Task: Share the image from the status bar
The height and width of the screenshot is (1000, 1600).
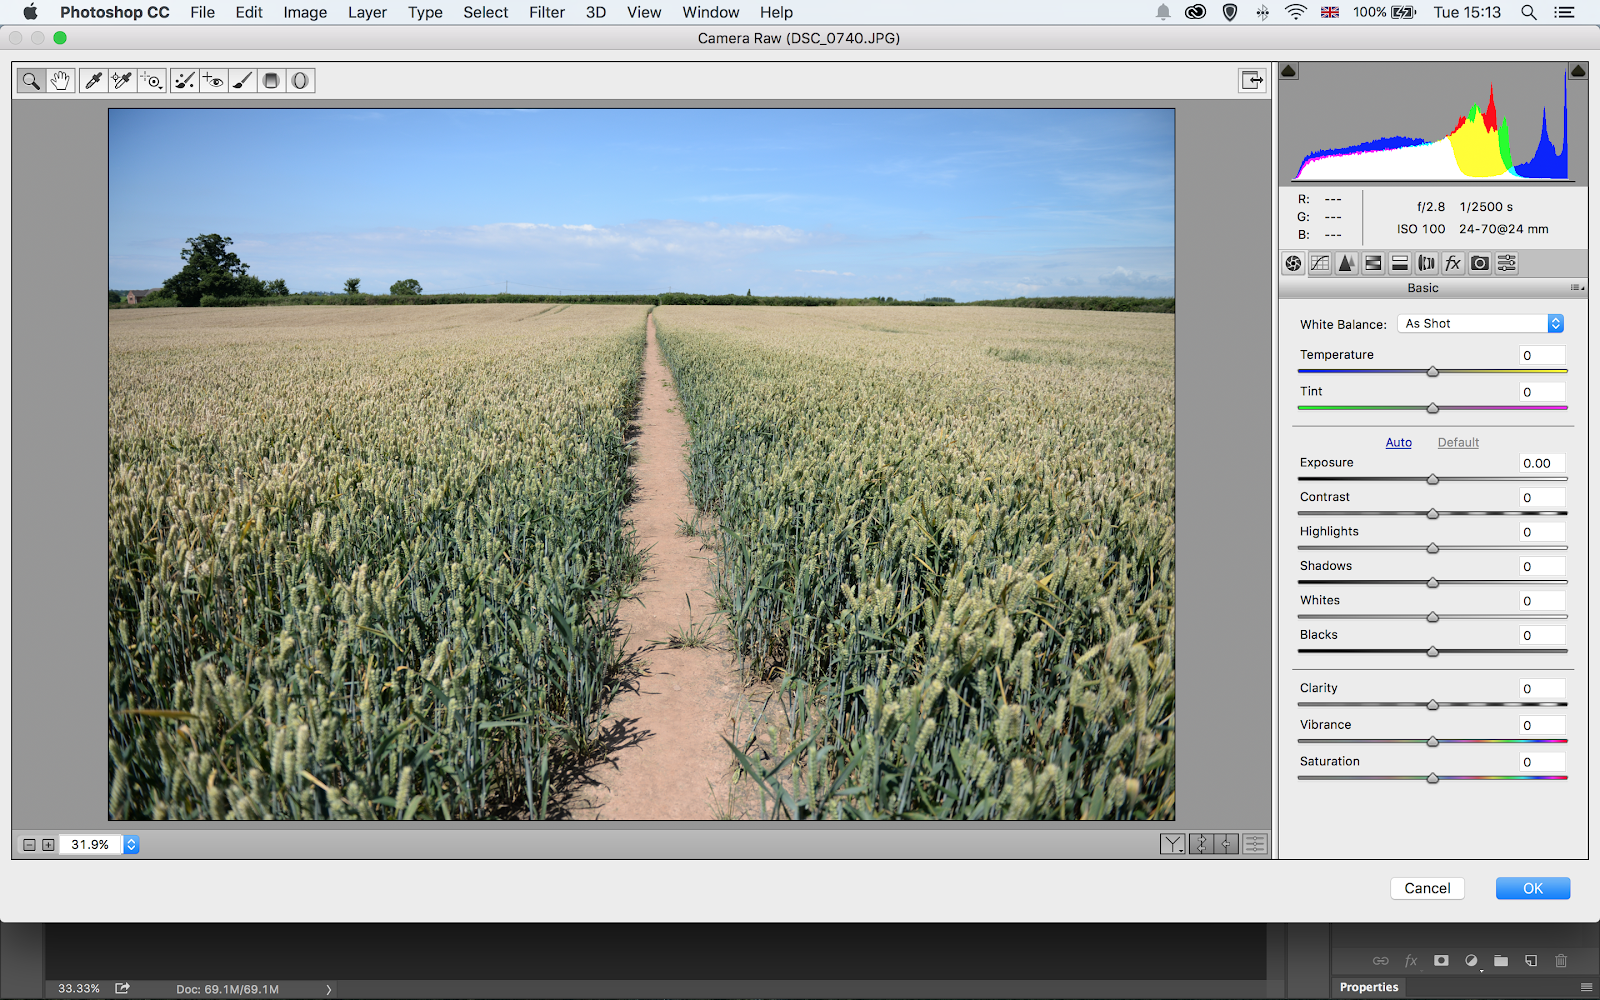Action: click(122, 988)
